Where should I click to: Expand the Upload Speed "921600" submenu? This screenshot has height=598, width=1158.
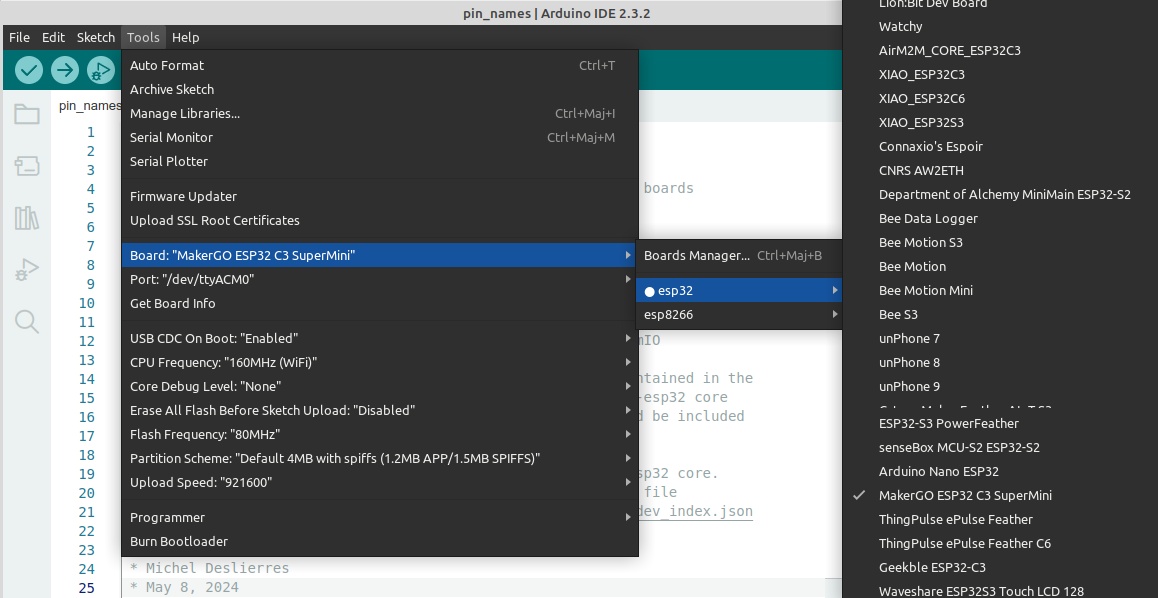[x=380, y=483]
